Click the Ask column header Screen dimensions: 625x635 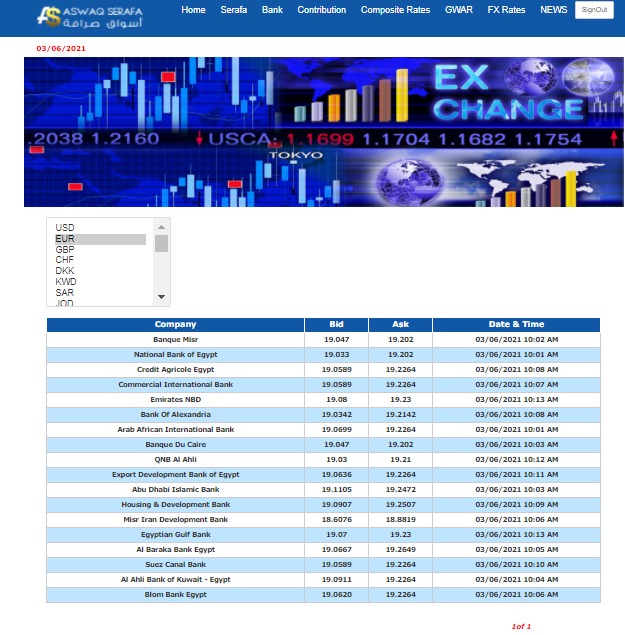(400, 324)
